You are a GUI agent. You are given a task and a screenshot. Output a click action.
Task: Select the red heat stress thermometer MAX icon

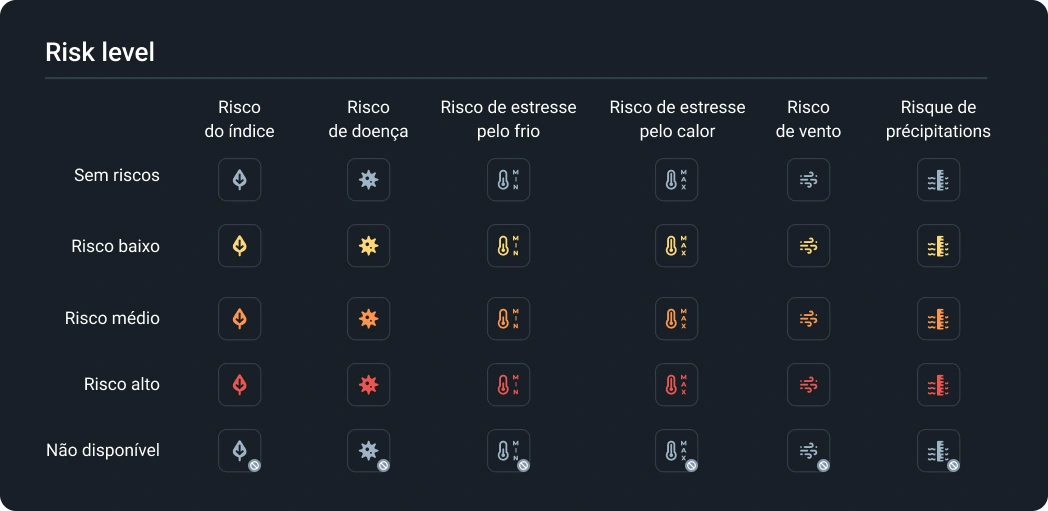tap(677, 385)
